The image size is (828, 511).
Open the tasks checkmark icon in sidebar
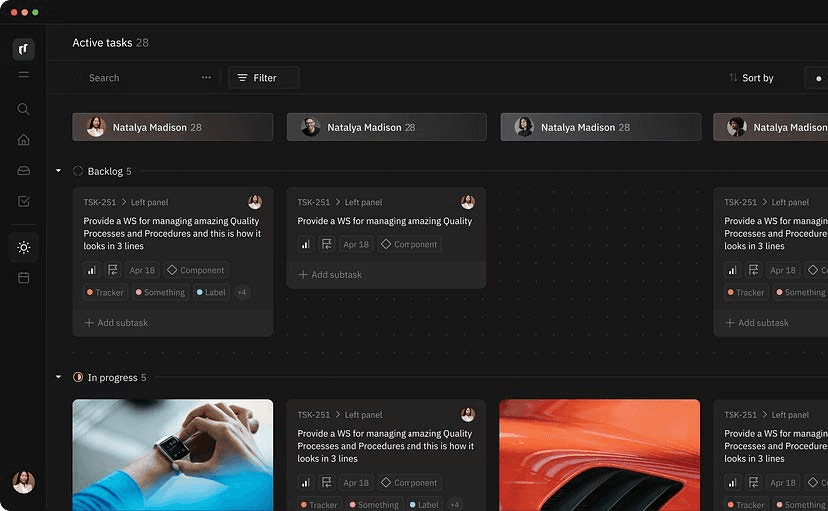pyautogui.click(x=23, y=201)
